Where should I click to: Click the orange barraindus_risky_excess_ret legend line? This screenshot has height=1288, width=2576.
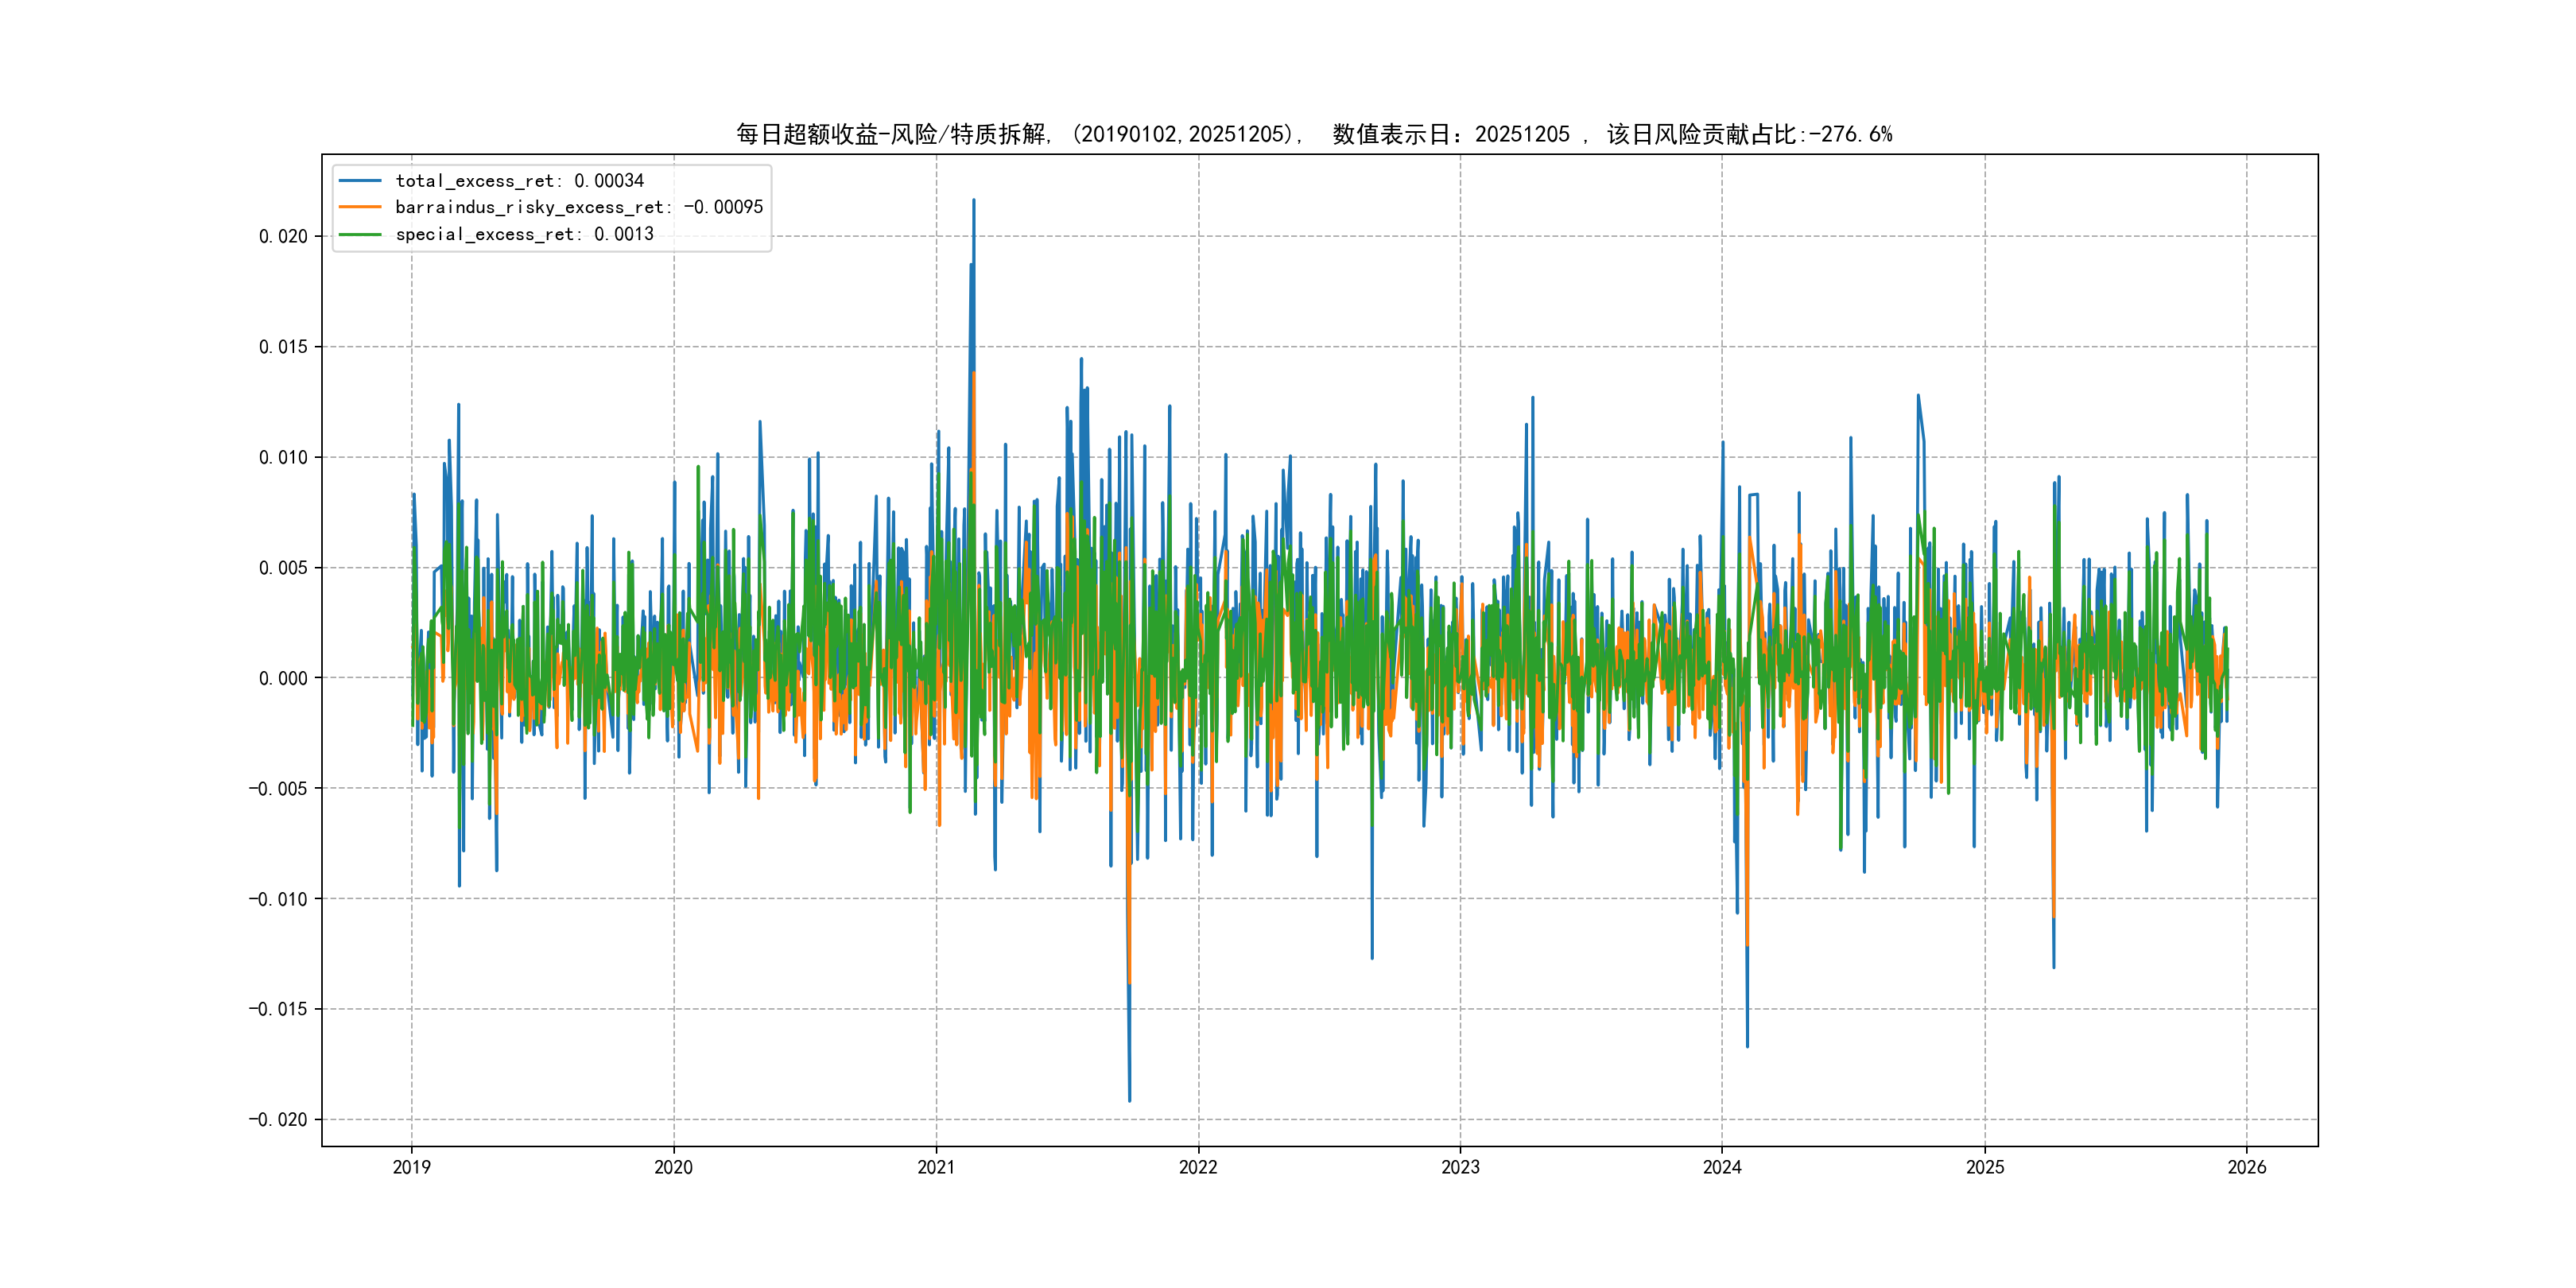point(360,207)
